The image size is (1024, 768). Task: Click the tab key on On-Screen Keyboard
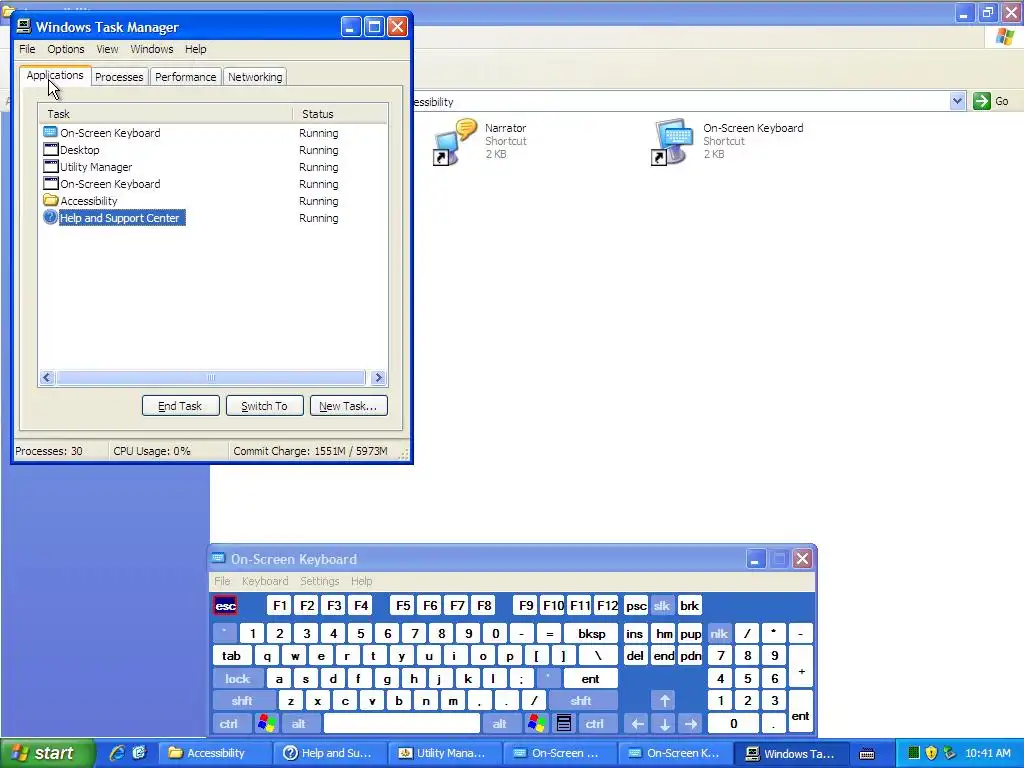(x=231, y=656)
